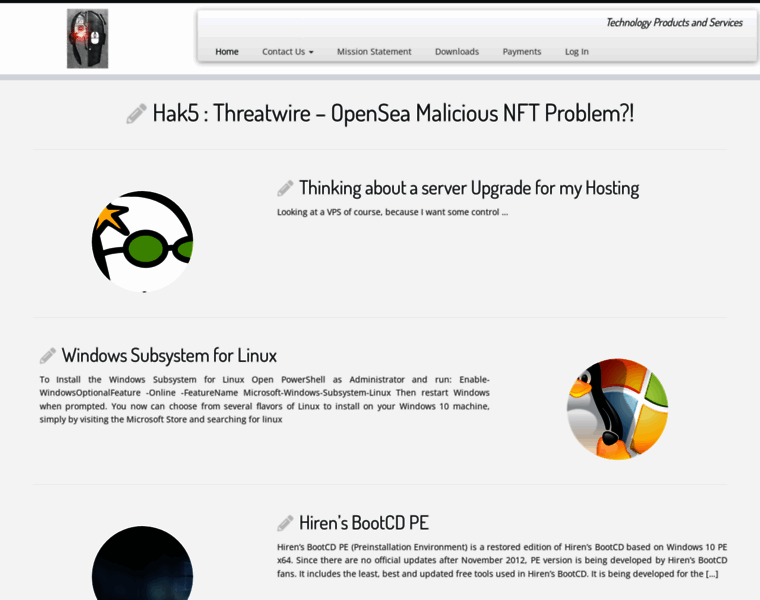
Task: Click pencil icon beside Windows Subsystem title
Action: [48, 356]
